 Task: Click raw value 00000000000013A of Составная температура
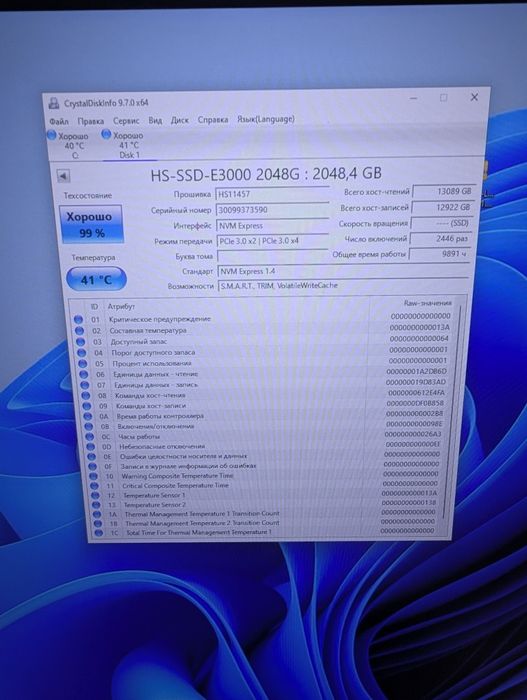pyautogui.click(x=420, y=327)
